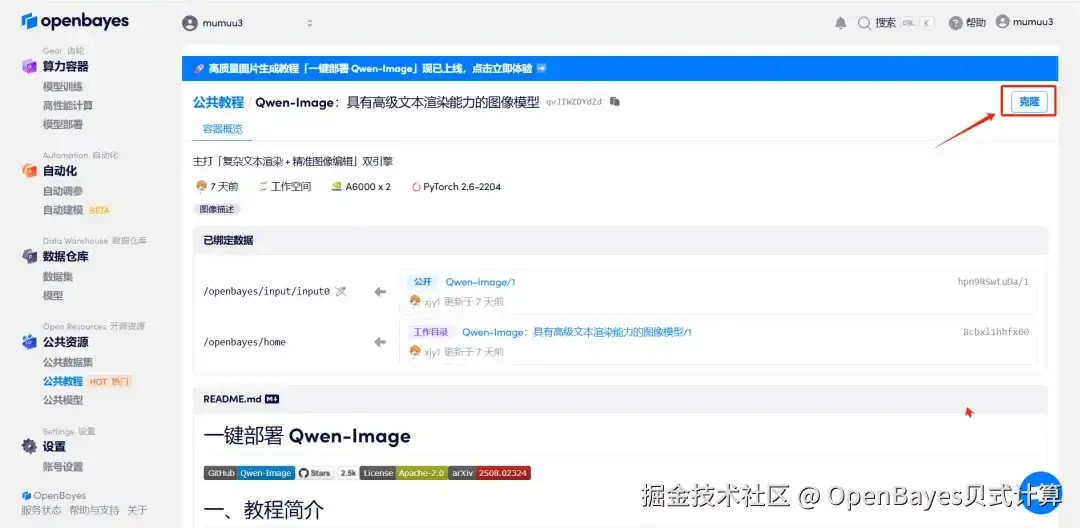Open 自动建模 BETA in the sidebar
Image resolution: width=1080 pixels, height=528 pixels.
point(76,210)
